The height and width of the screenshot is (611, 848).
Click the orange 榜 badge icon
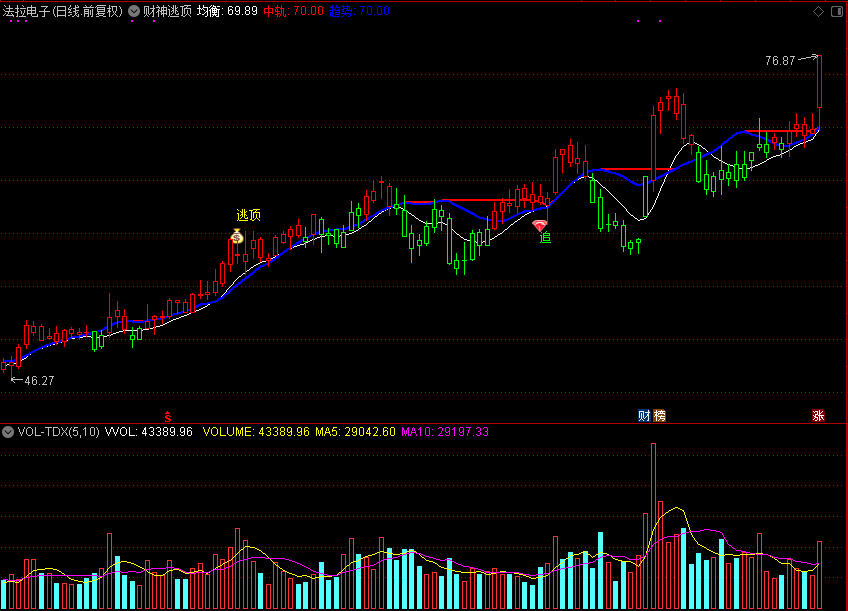pos(659,416)
